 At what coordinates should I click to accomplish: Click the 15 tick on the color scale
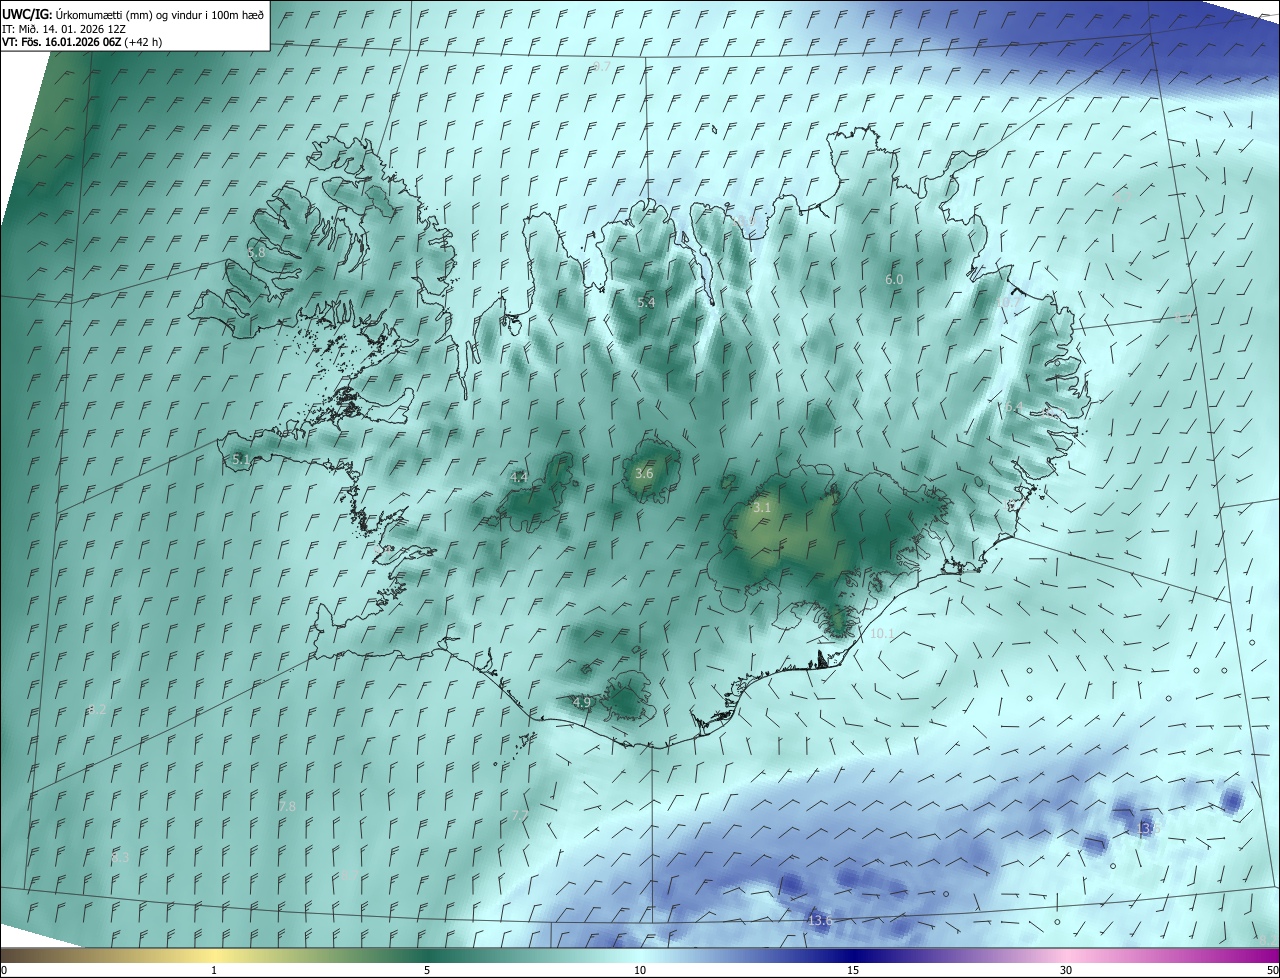coord(853,970)
